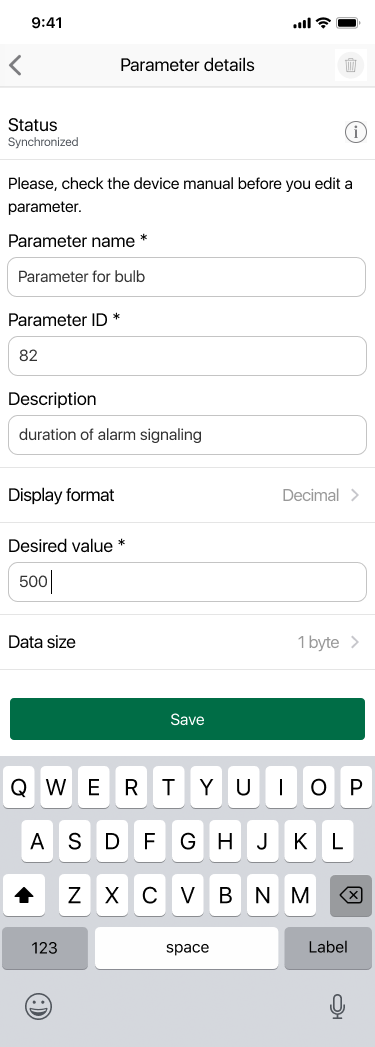Screen dimensions: 375x1047
Task: Tap the Label key on keyboard
Action: (x=328, y=948)
